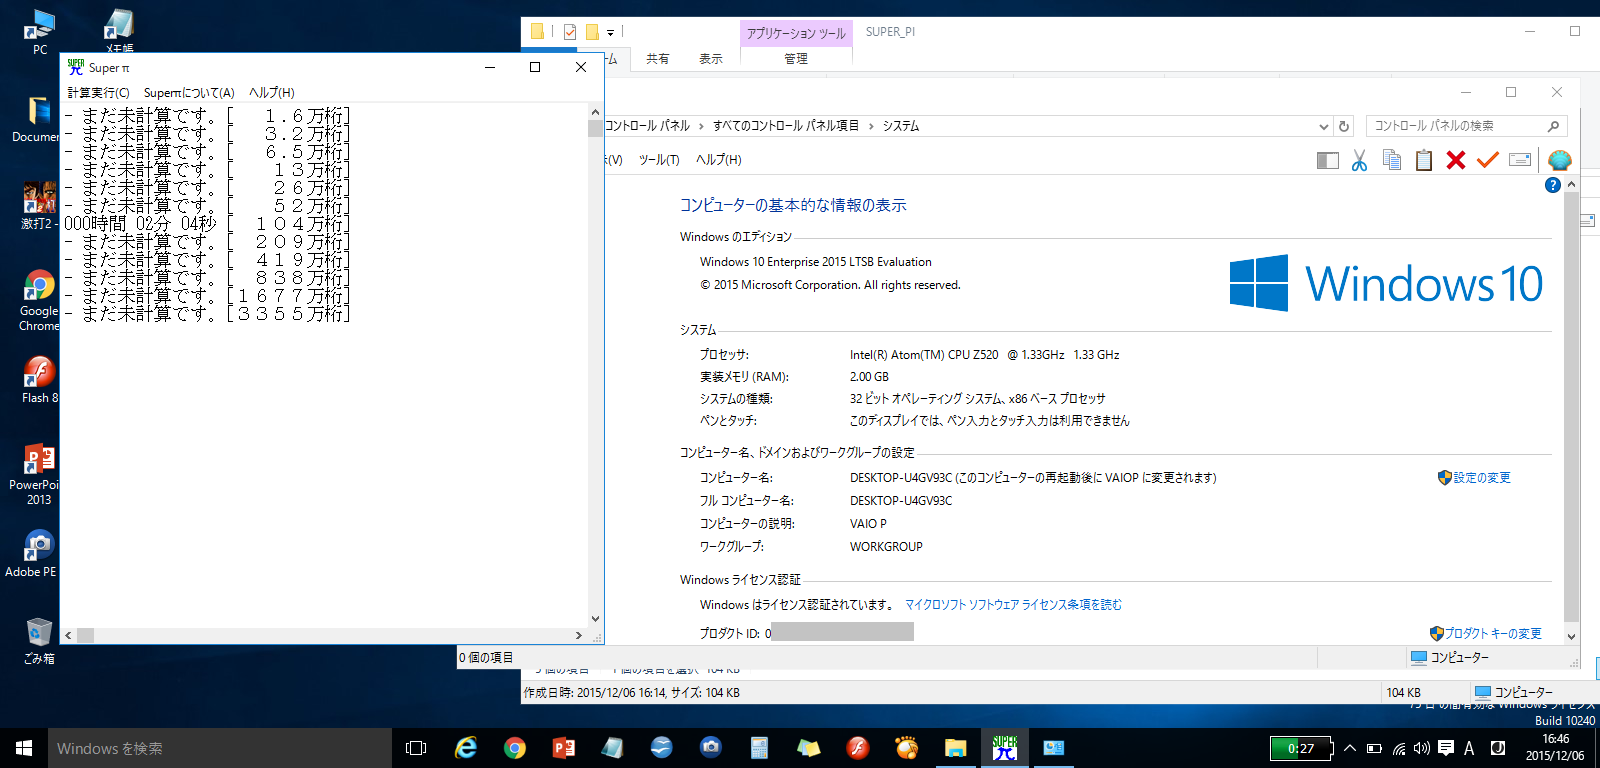Switch to the 共有 ribbon tab

point(658,59)
